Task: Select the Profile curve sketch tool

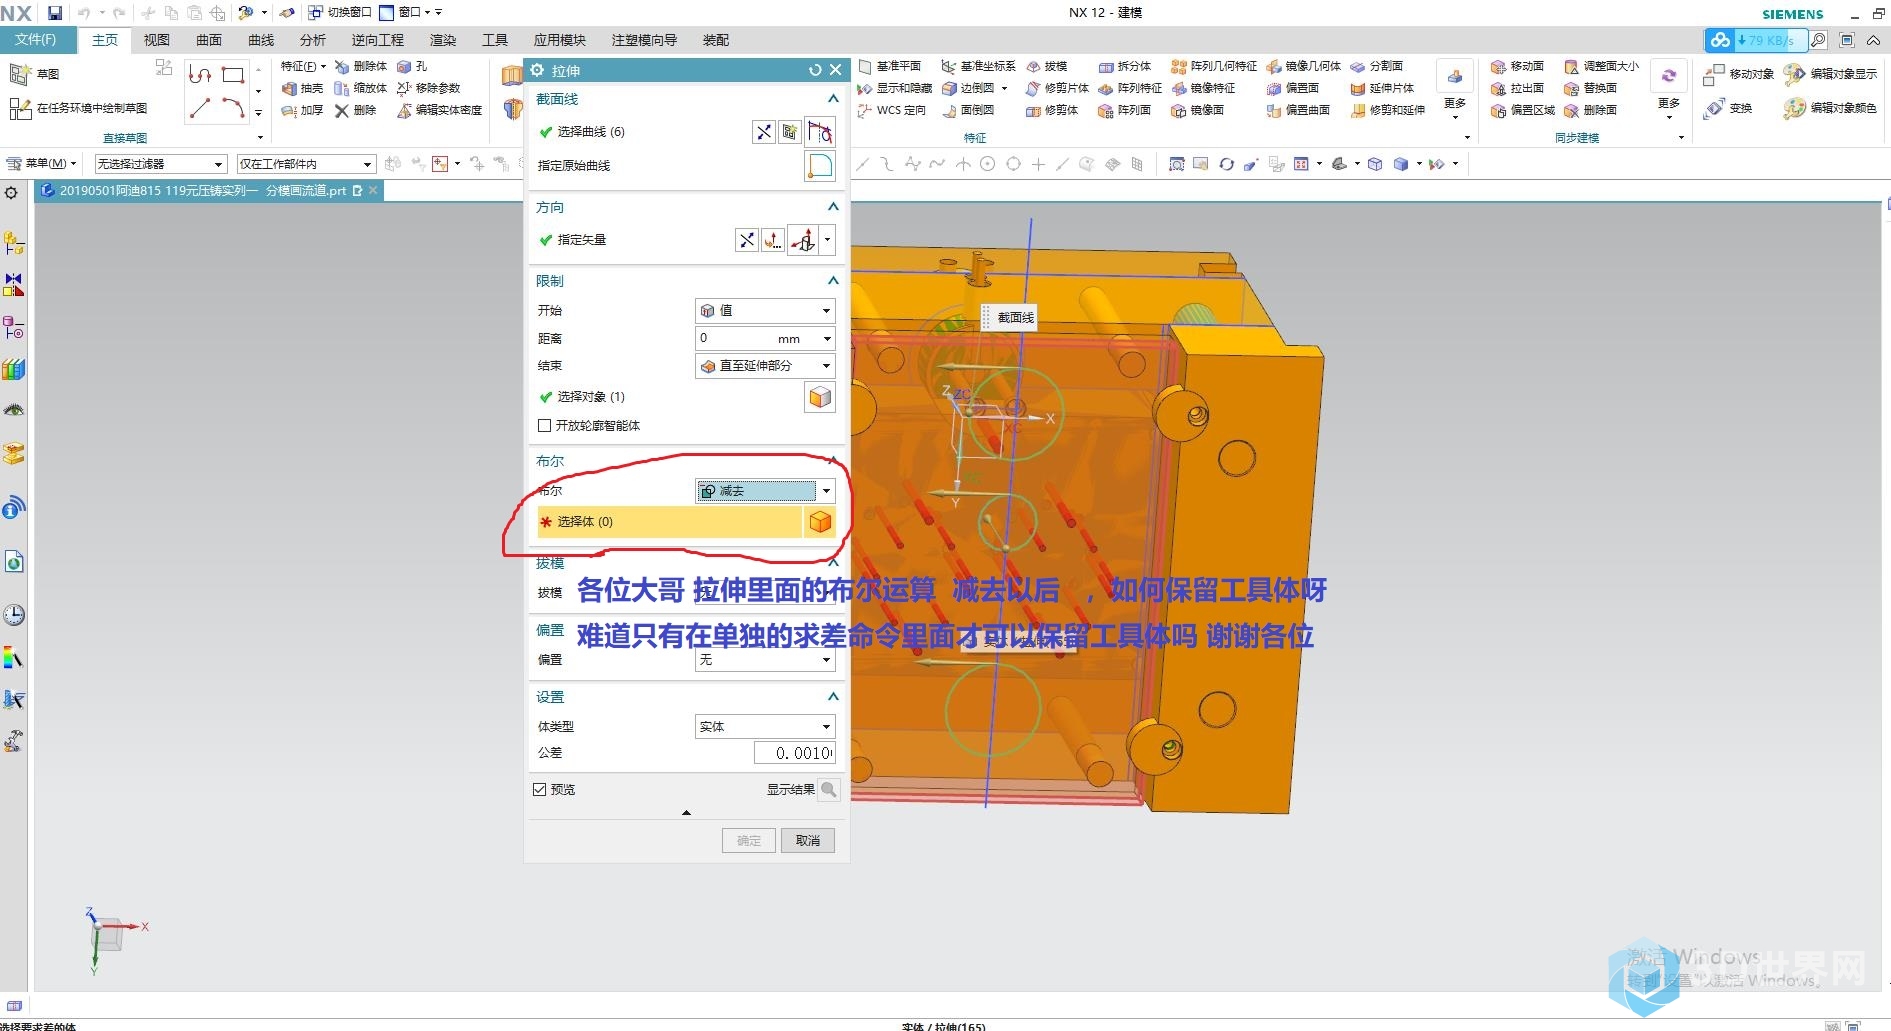Action: tap(200, 75)
